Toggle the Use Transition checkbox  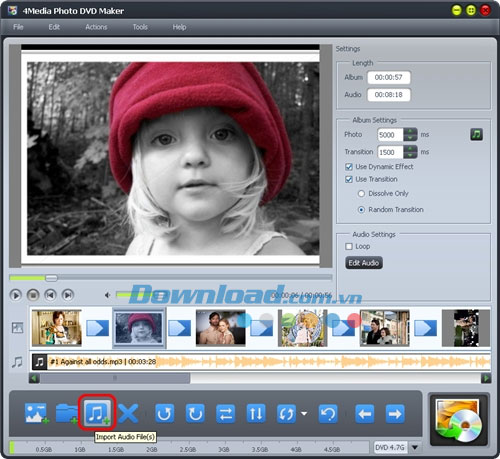[x=349, y=179]
